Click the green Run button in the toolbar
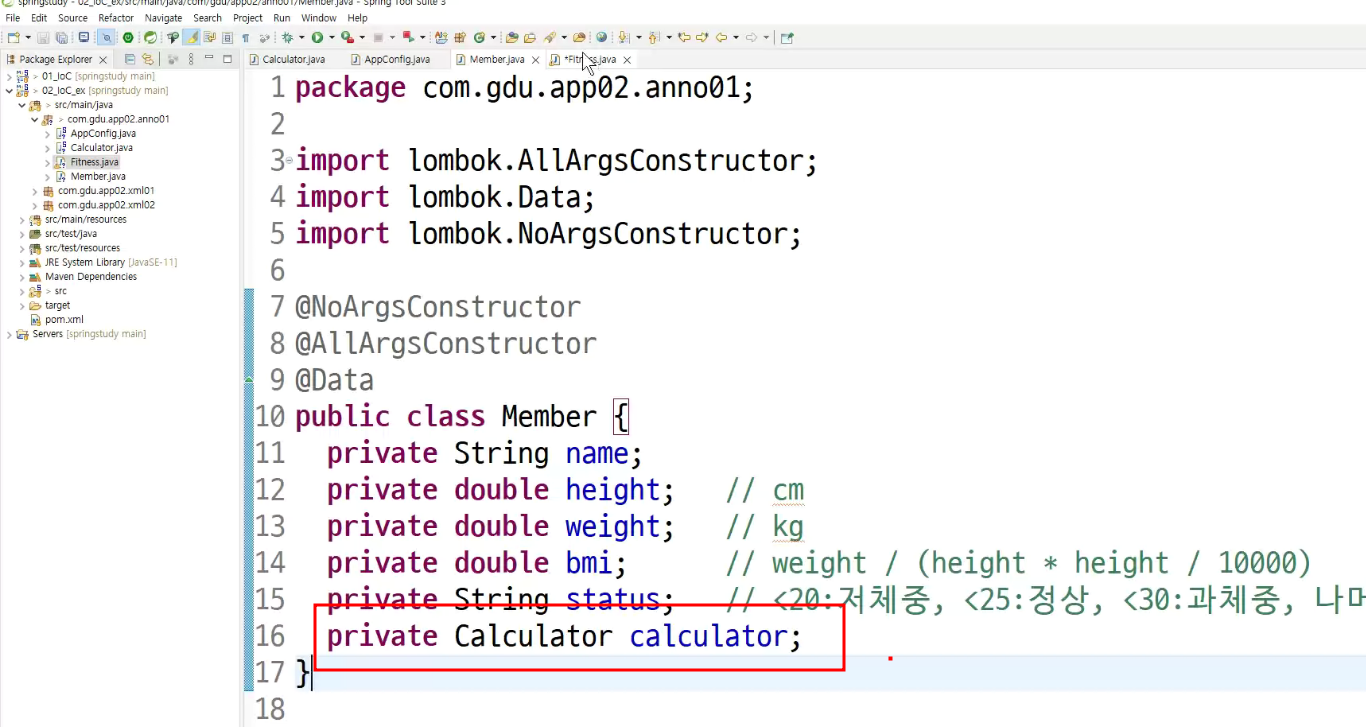 tap(317, 38)
